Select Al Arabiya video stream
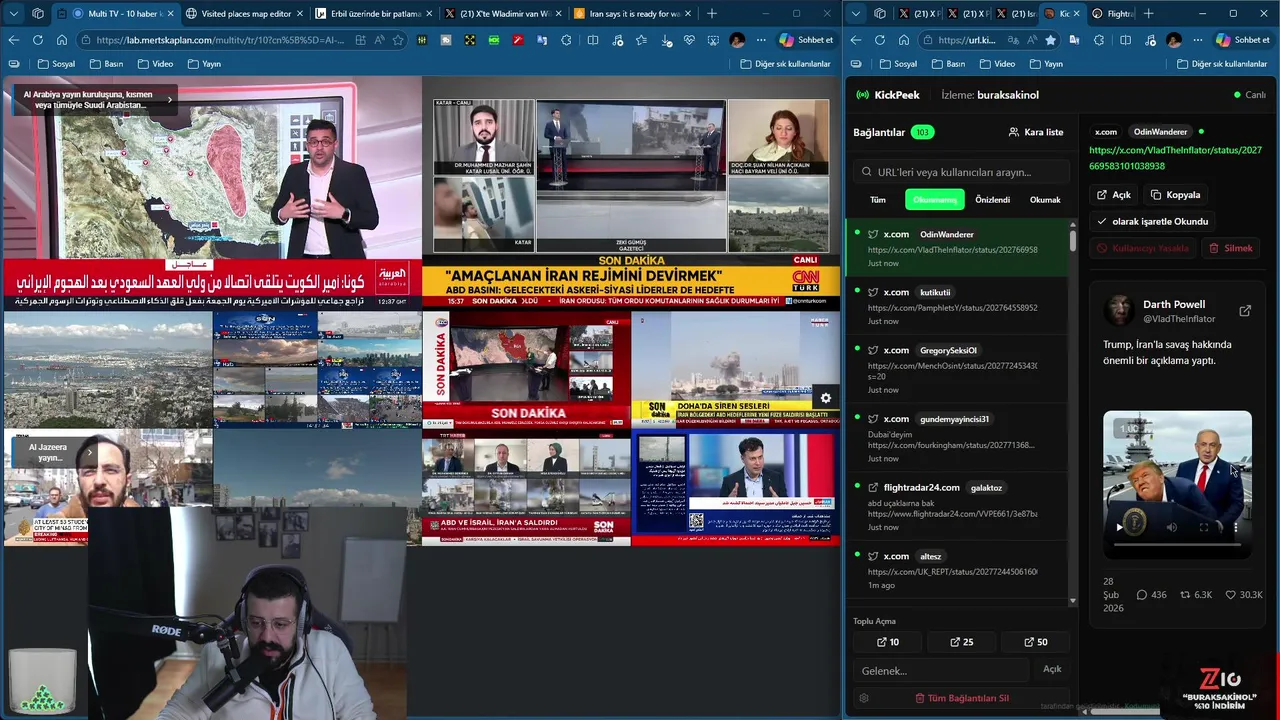Screen dimensions: 1280x720 [211, 192]
